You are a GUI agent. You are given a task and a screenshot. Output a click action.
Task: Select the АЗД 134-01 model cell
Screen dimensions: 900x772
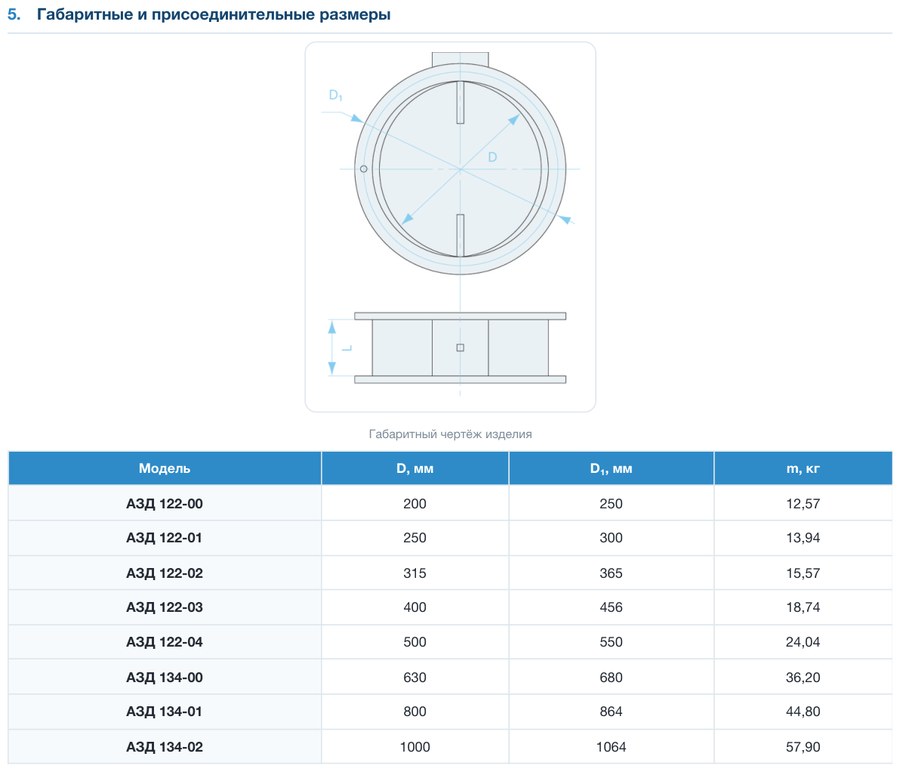(x=164, y=712)
